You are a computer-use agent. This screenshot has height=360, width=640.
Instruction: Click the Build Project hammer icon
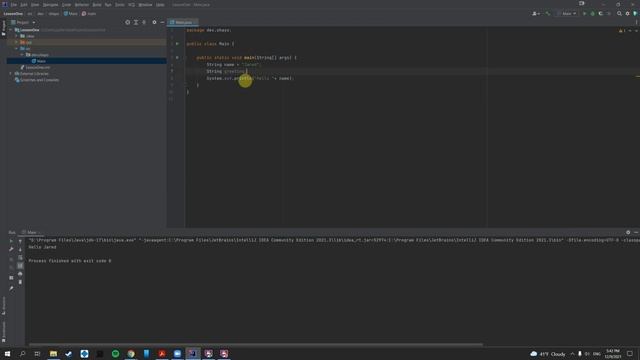pos(548,13)
